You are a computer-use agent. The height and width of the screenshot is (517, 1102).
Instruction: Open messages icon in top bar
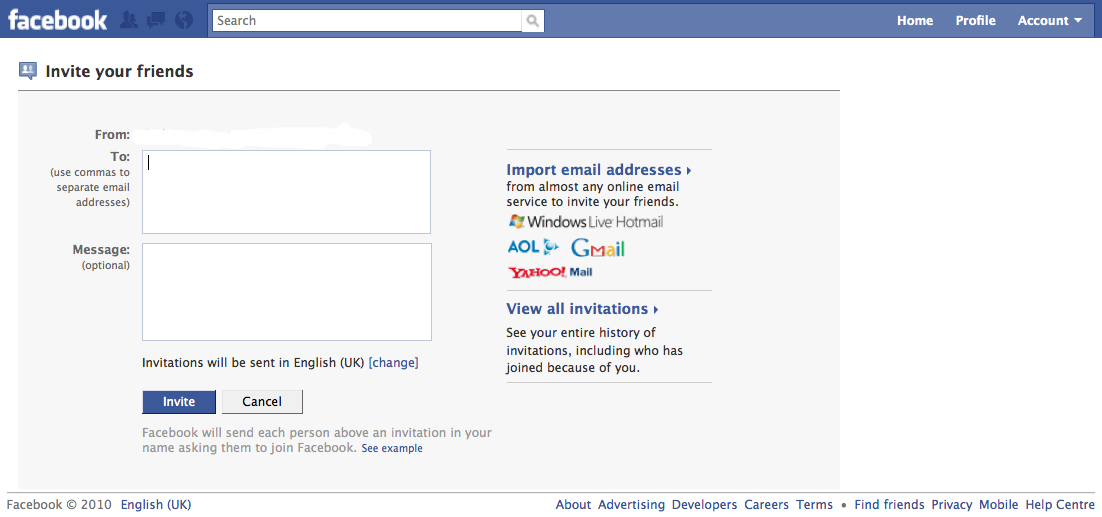(155, 20)
